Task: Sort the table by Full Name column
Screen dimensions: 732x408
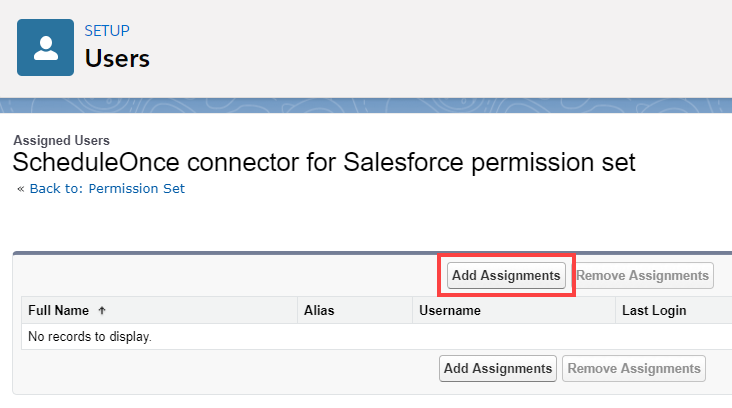Action: [x=58, y=311]
